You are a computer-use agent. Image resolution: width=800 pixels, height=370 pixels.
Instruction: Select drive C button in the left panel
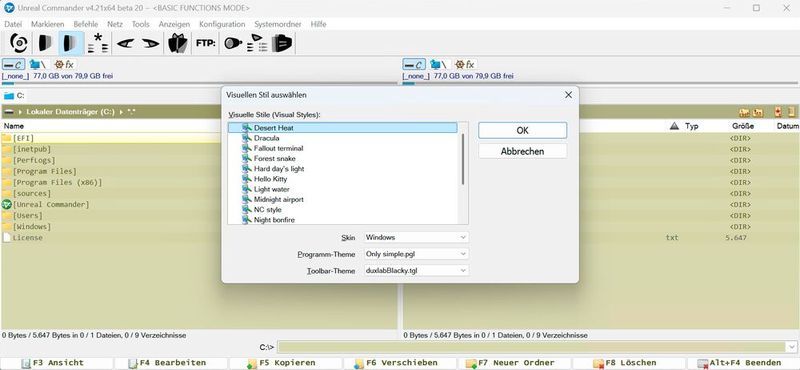point(13,64)
